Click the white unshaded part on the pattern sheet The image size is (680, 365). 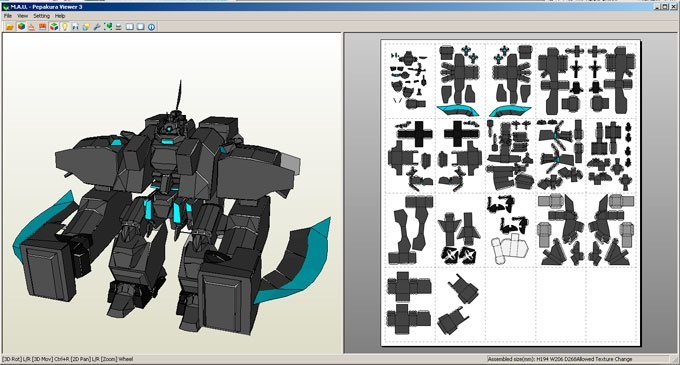point(510,249)
